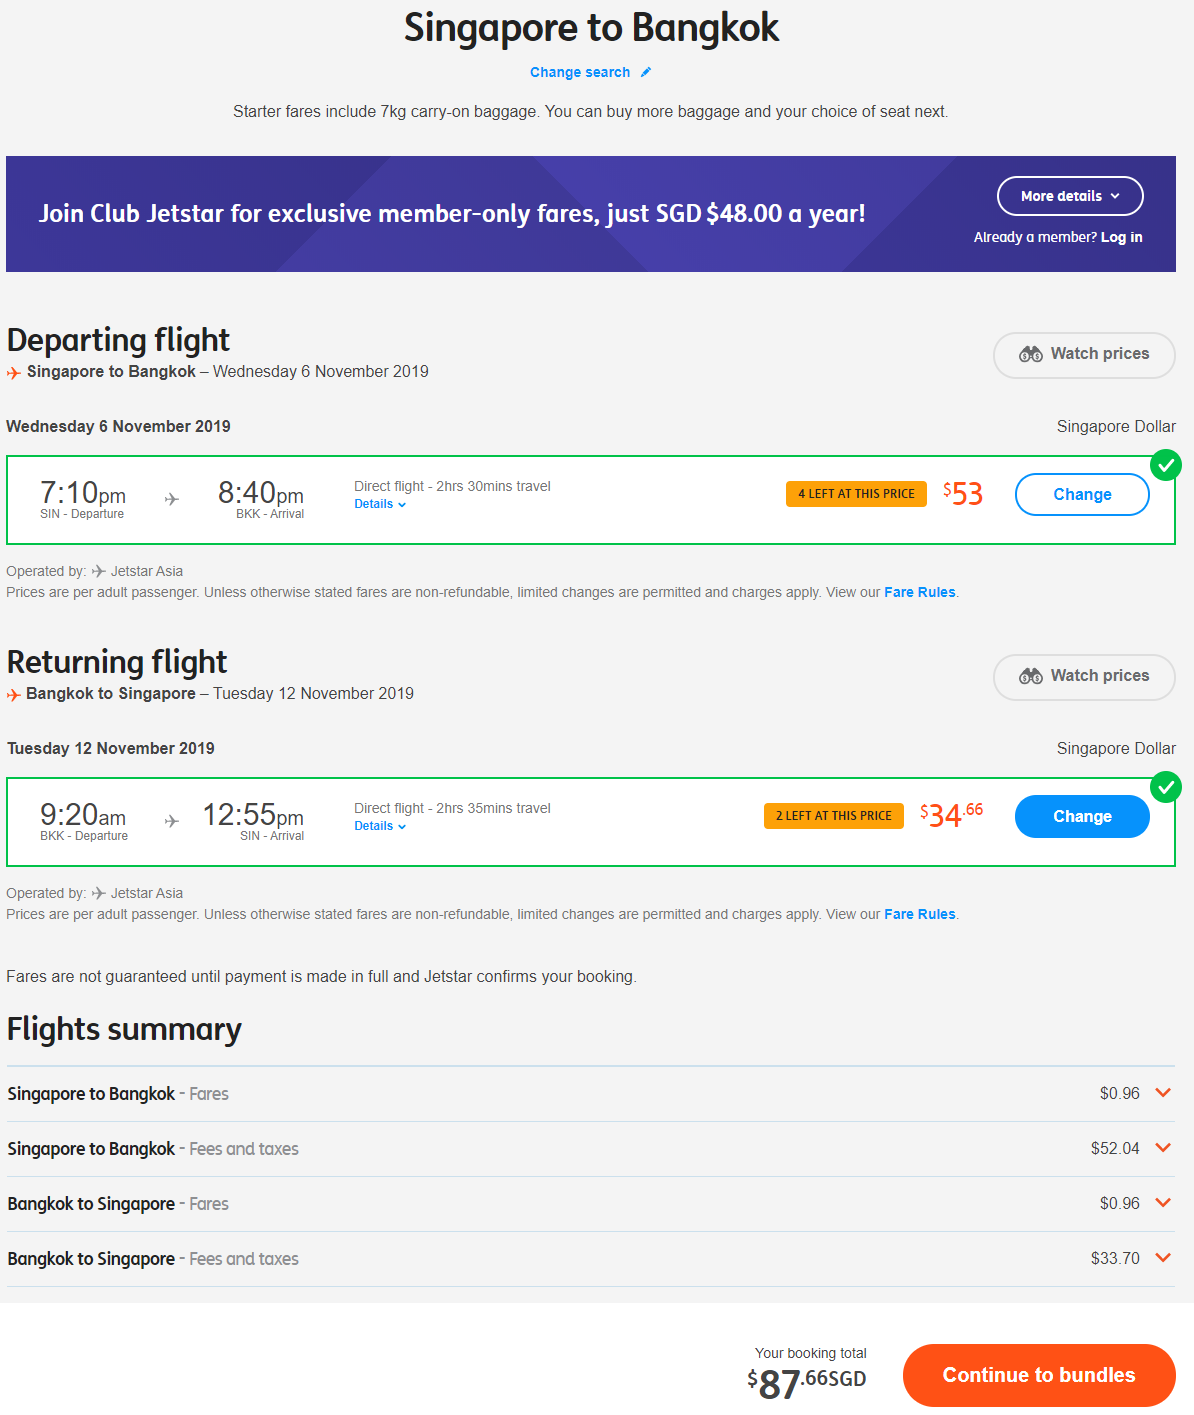This screenshot has height=1415, width=1194.
Task: Expand Details for the 7:10pm departing flight
Action: tap(380, 504)
